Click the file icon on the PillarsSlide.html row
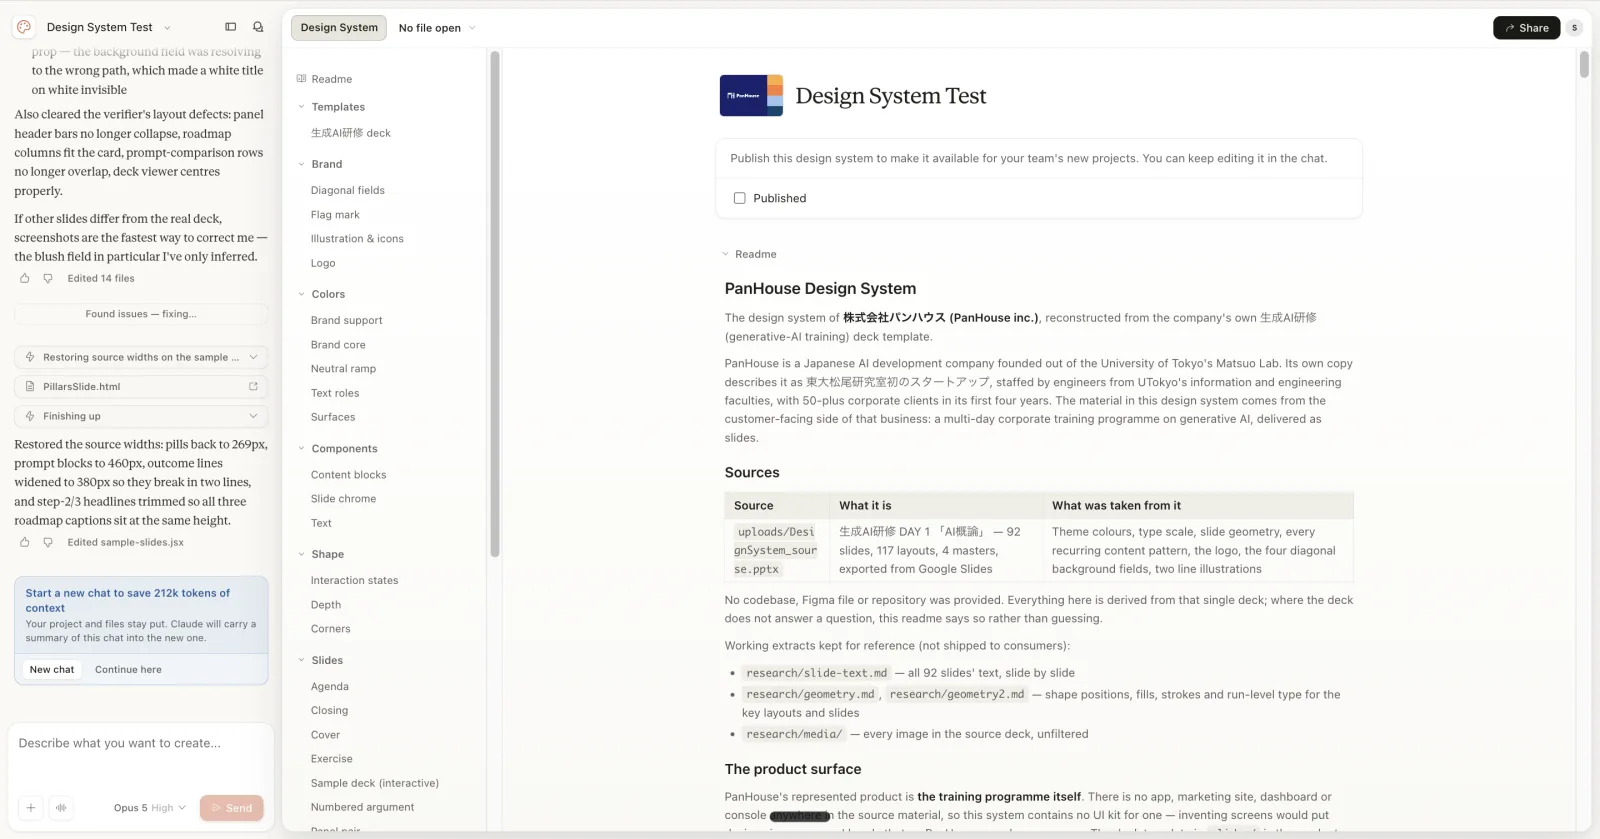The width and height of the screenshot is (1600, 839). tap(30, 387)
